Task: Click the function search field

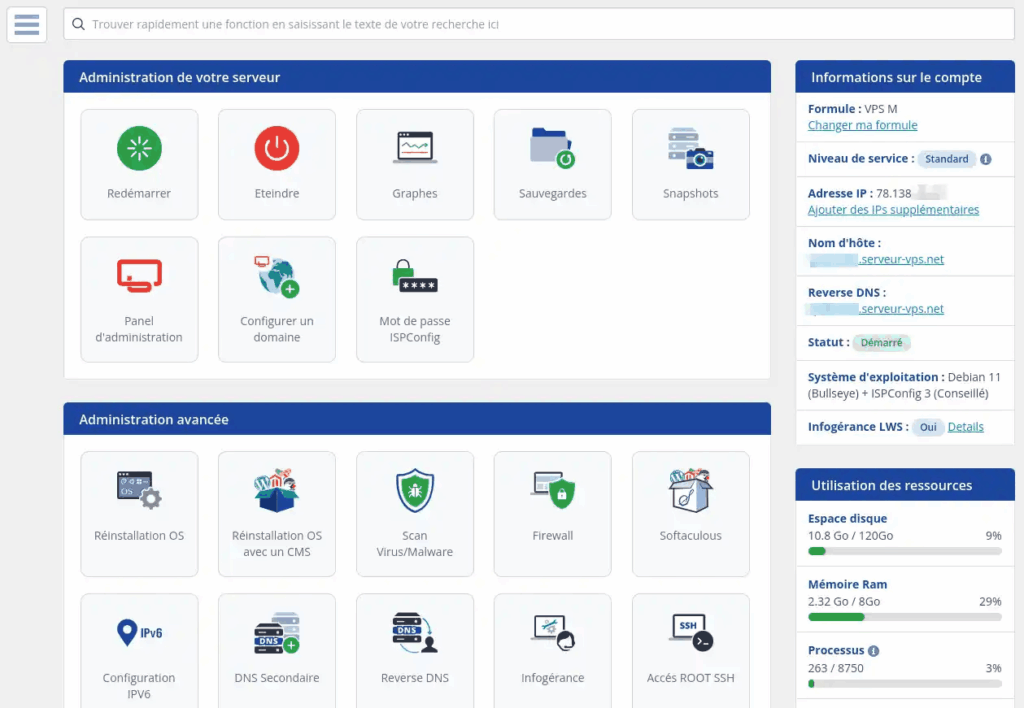Action: (x=538, y=24)
